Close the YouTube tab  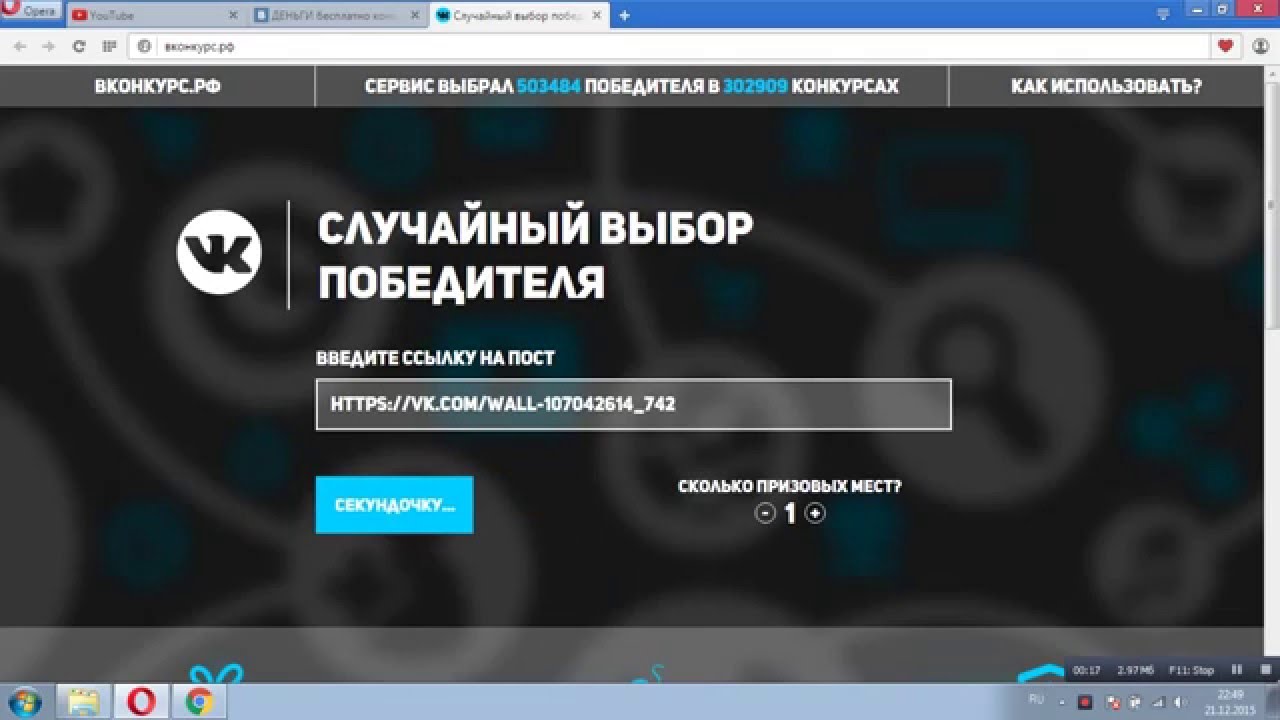pos(233,15)
